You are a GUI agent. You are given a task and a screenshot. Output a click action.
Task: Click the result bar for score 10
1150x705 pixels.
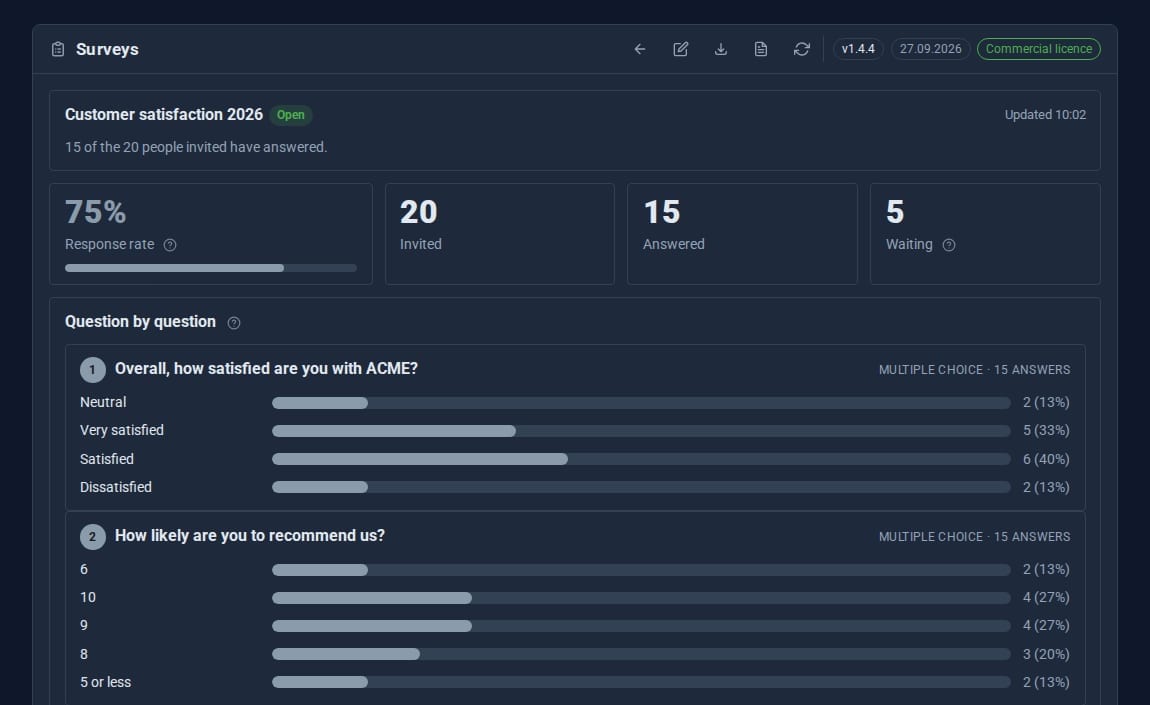[641, 598]
